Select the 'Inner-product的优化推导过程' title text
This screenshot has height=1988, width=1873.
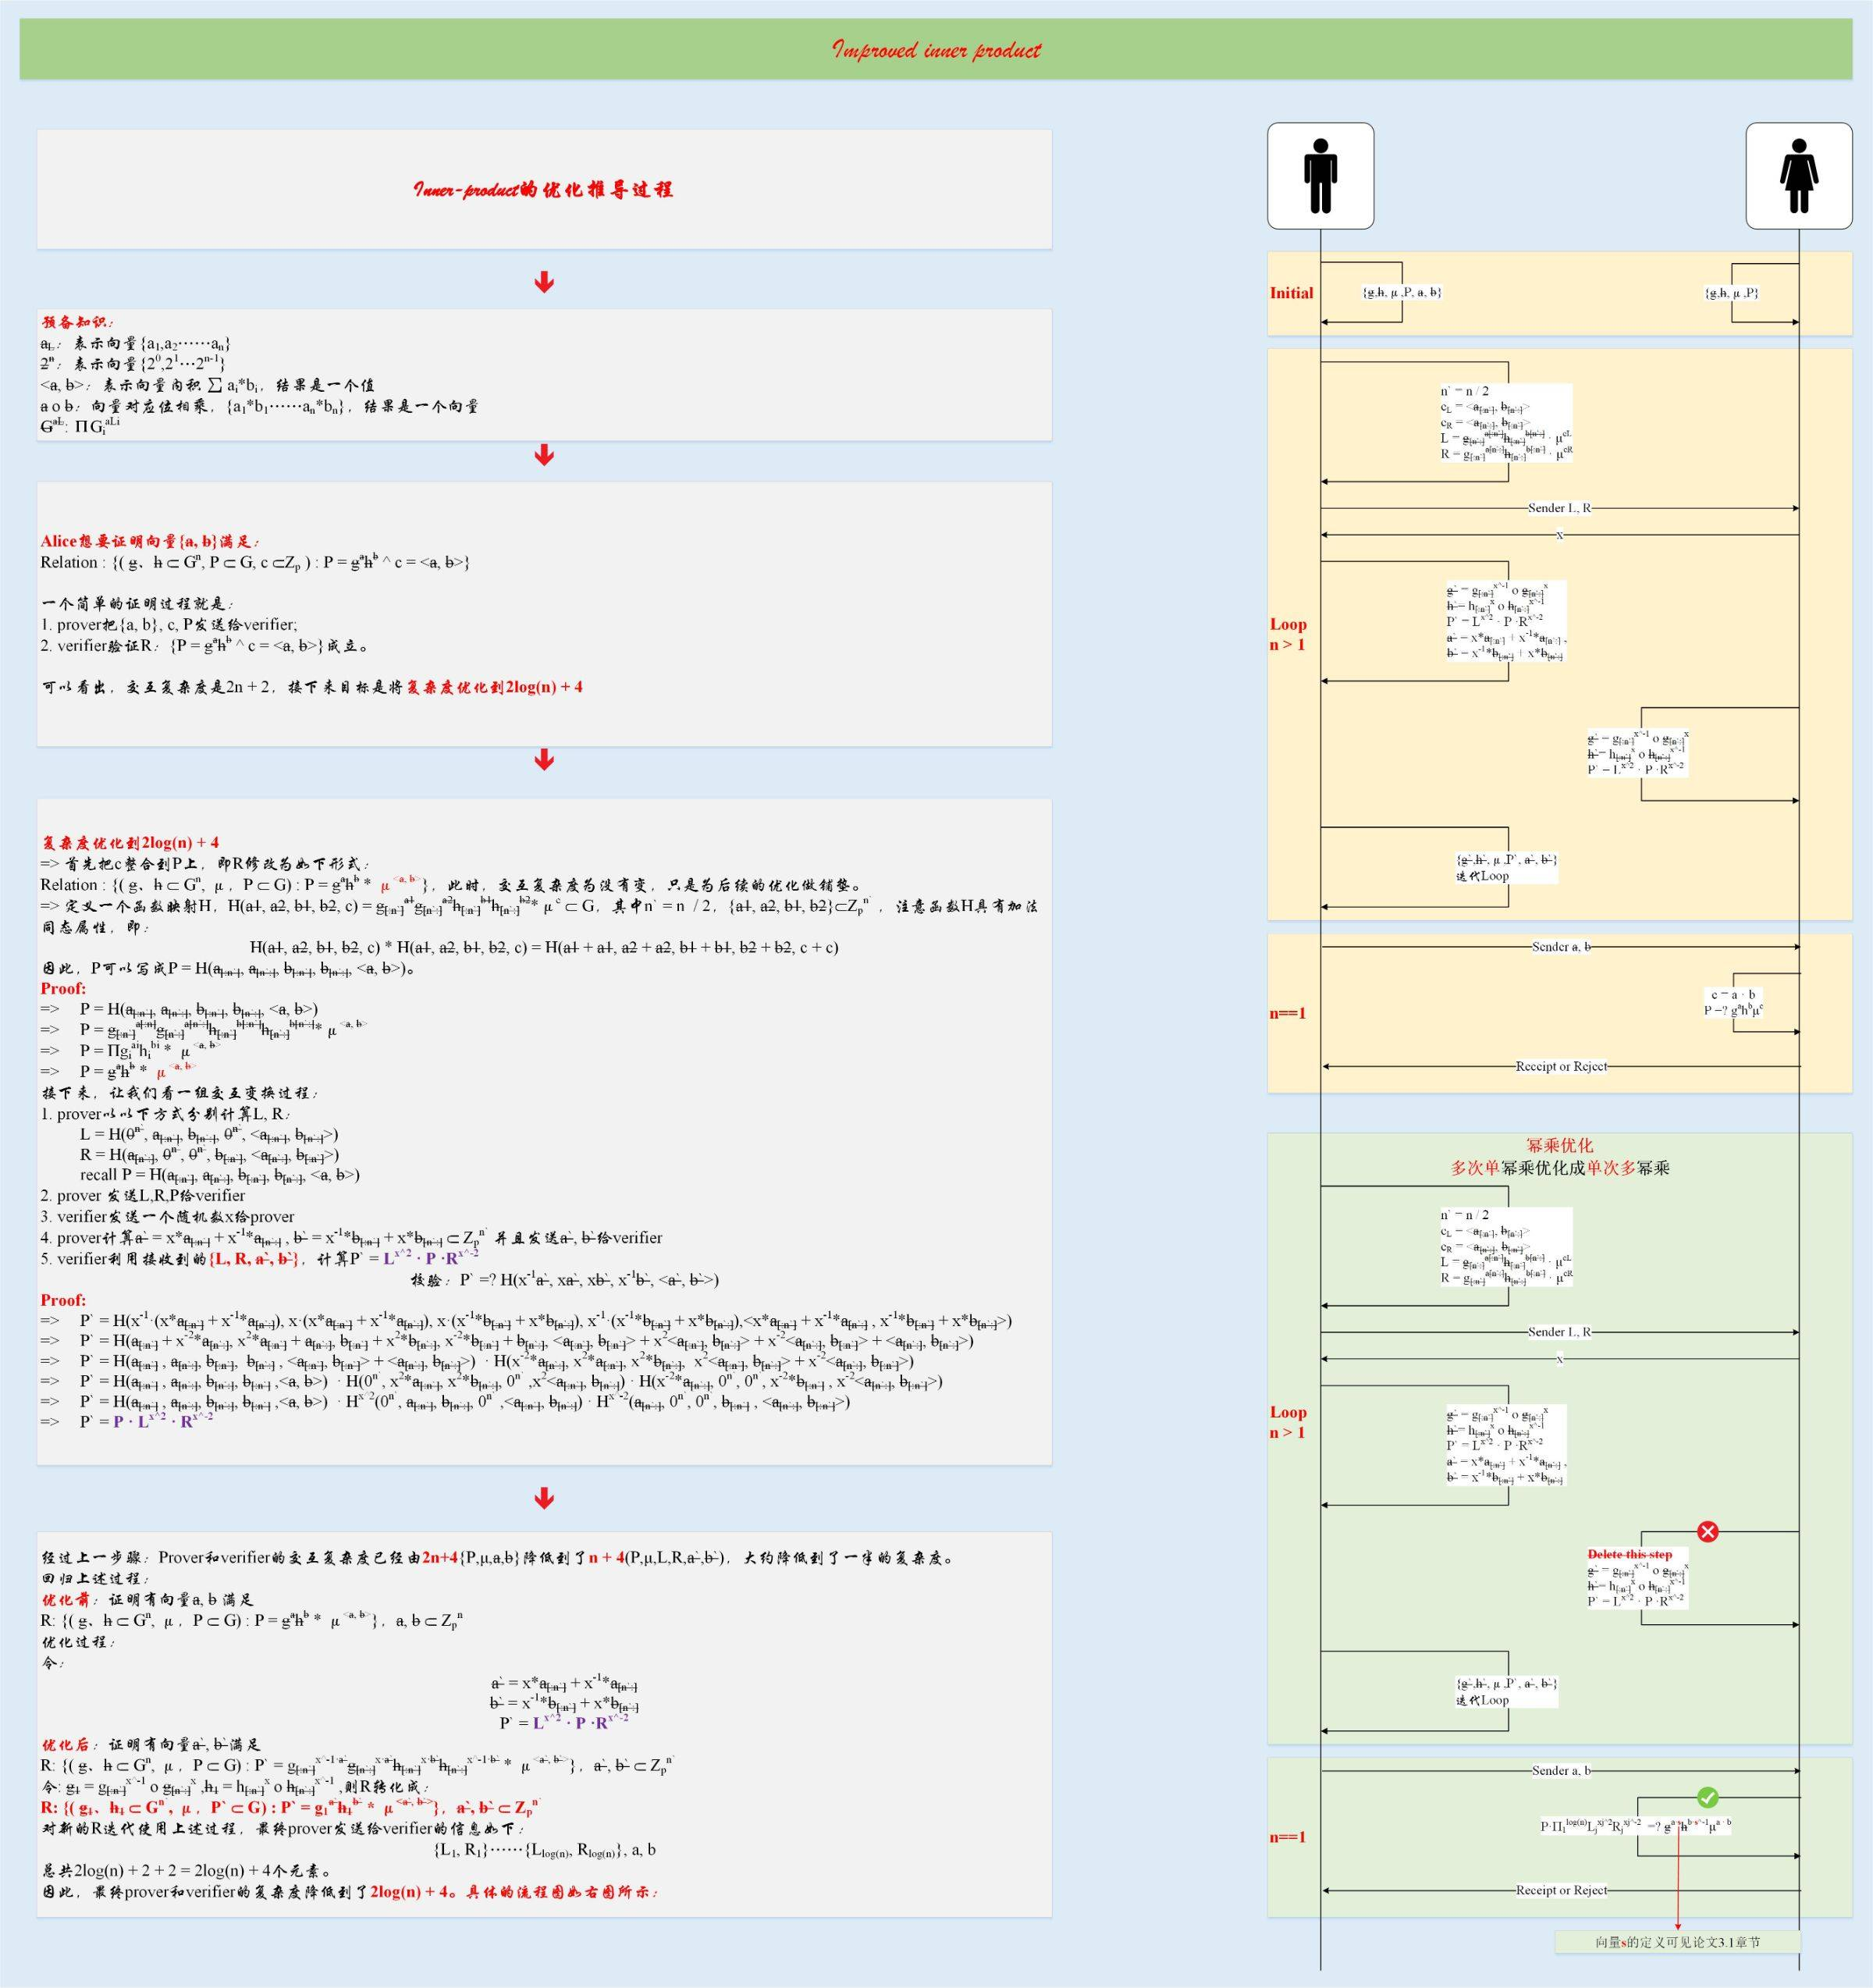pyautogui.click(x=544, y=189)
